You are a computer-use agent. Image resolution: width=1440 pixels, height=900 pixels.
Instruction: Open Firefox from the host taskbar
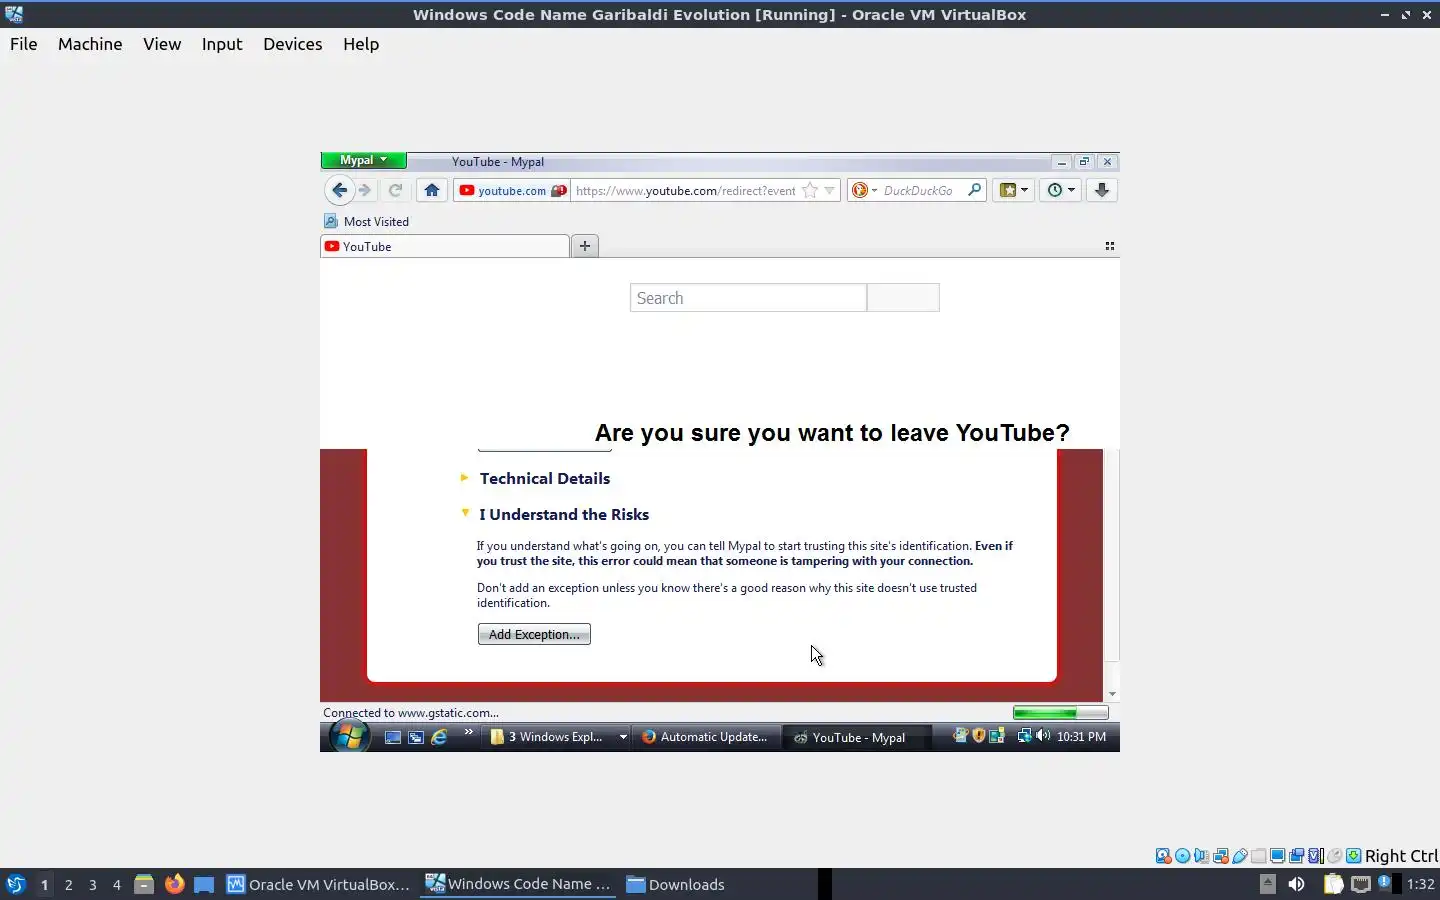174,884
